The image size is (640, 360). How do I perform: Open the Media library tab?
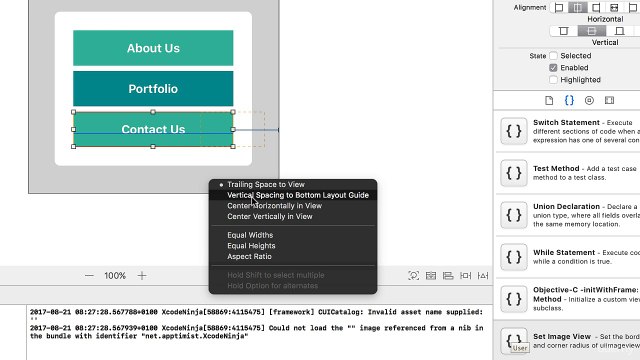(x=609, y=100)
